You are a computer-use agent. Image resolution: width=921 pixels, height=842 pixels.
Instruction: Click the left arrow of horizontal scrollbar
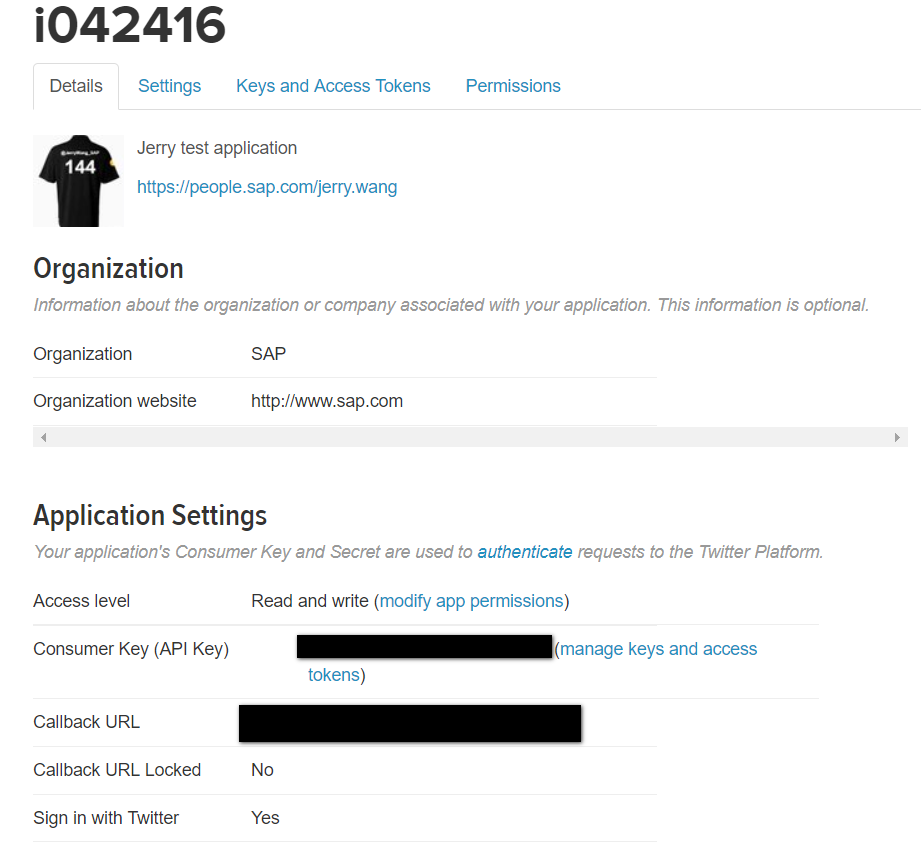click(x=43, y=437)
